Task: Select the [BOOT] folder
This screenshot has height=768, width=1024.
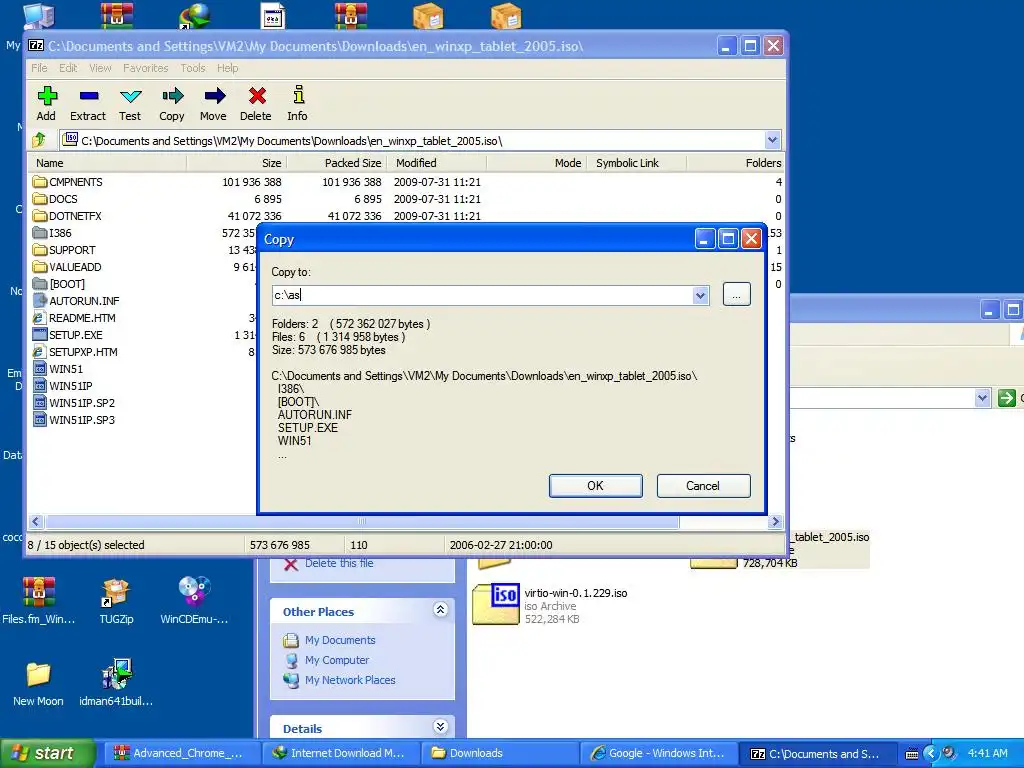Action: (x=59, y=284)
